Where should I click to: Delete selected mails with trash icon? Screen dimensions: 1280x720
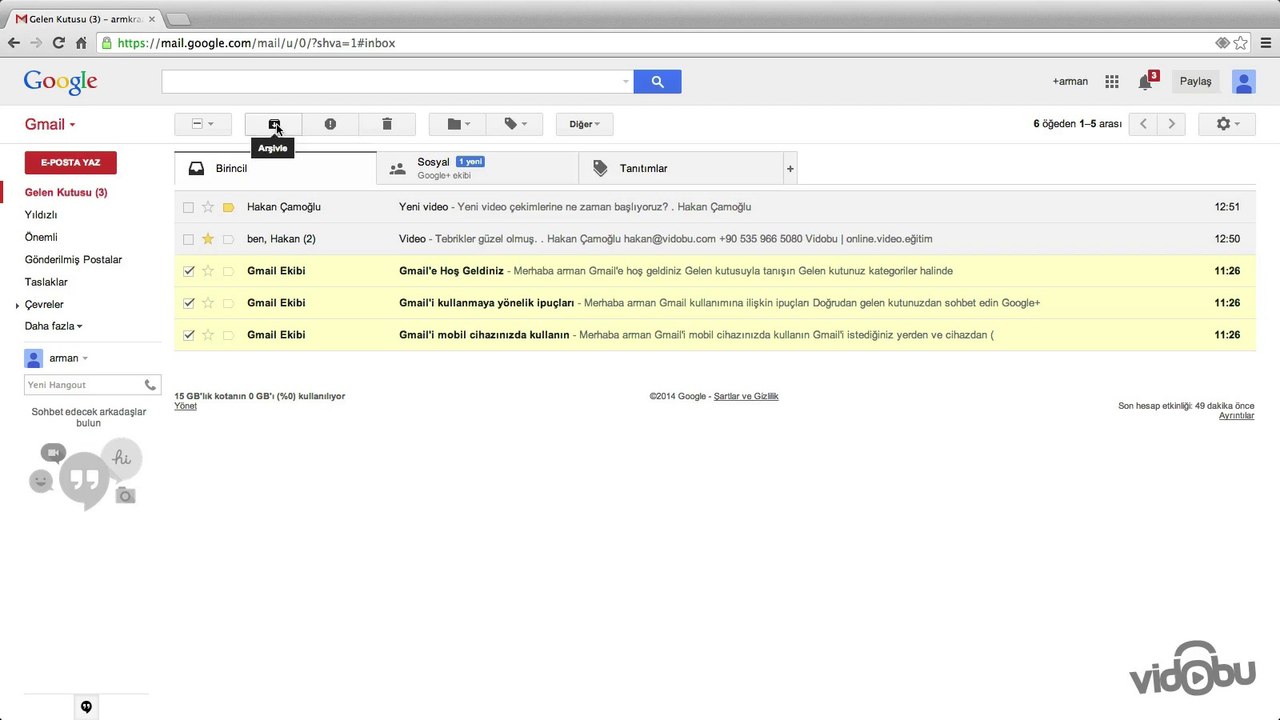point(387,124)
